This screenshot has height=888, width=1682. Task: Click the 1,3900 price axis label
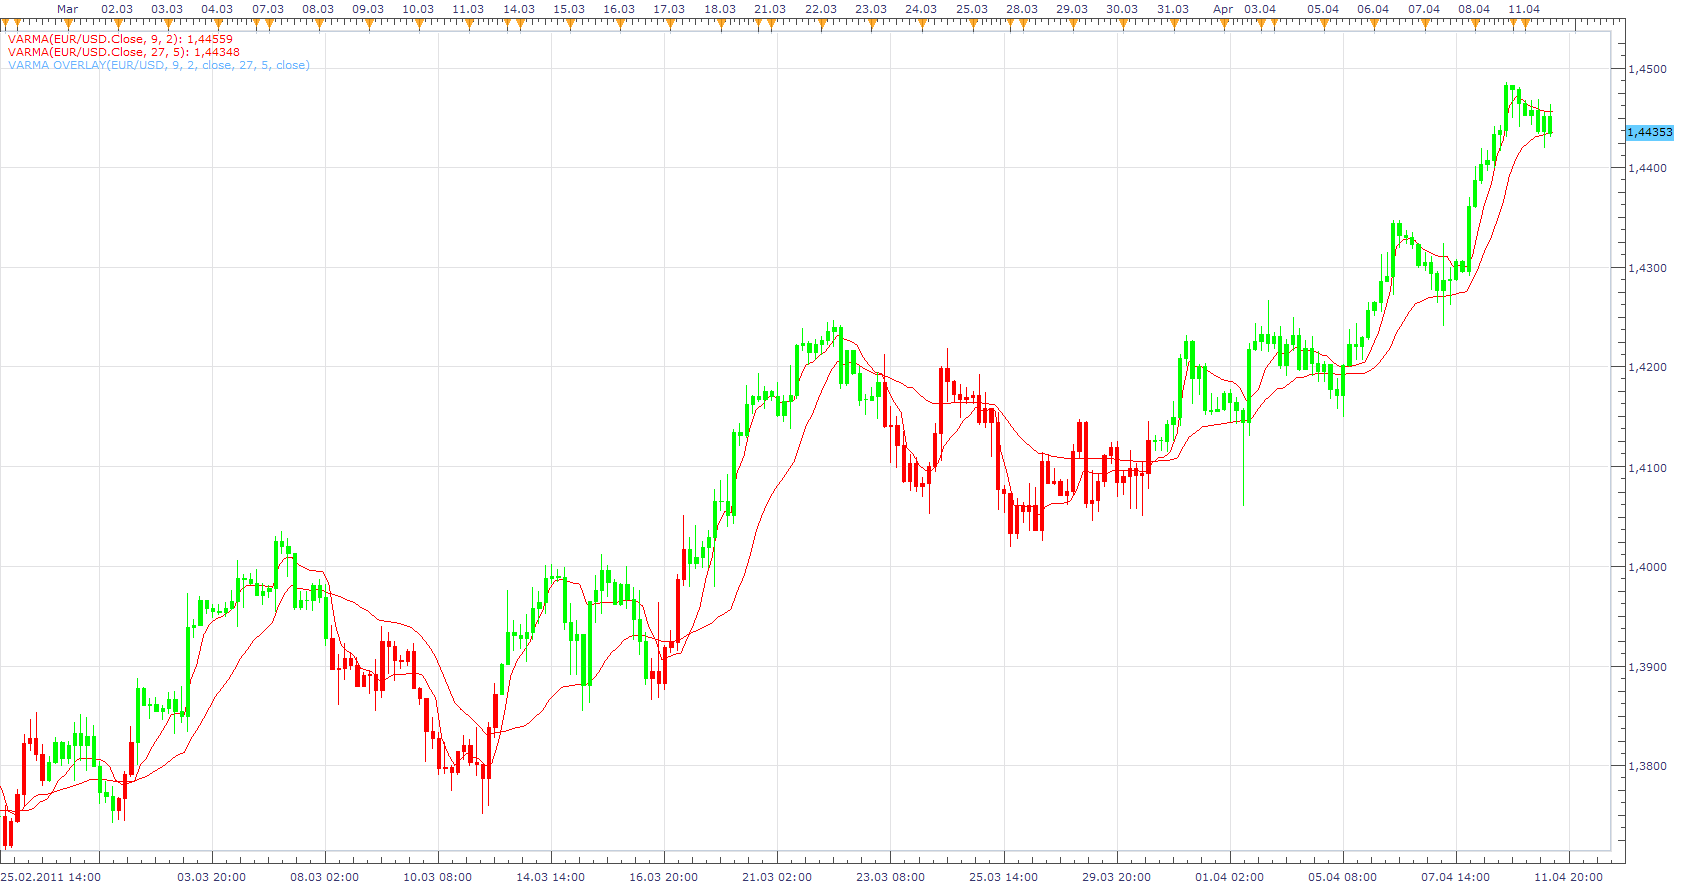[1647, 667]
